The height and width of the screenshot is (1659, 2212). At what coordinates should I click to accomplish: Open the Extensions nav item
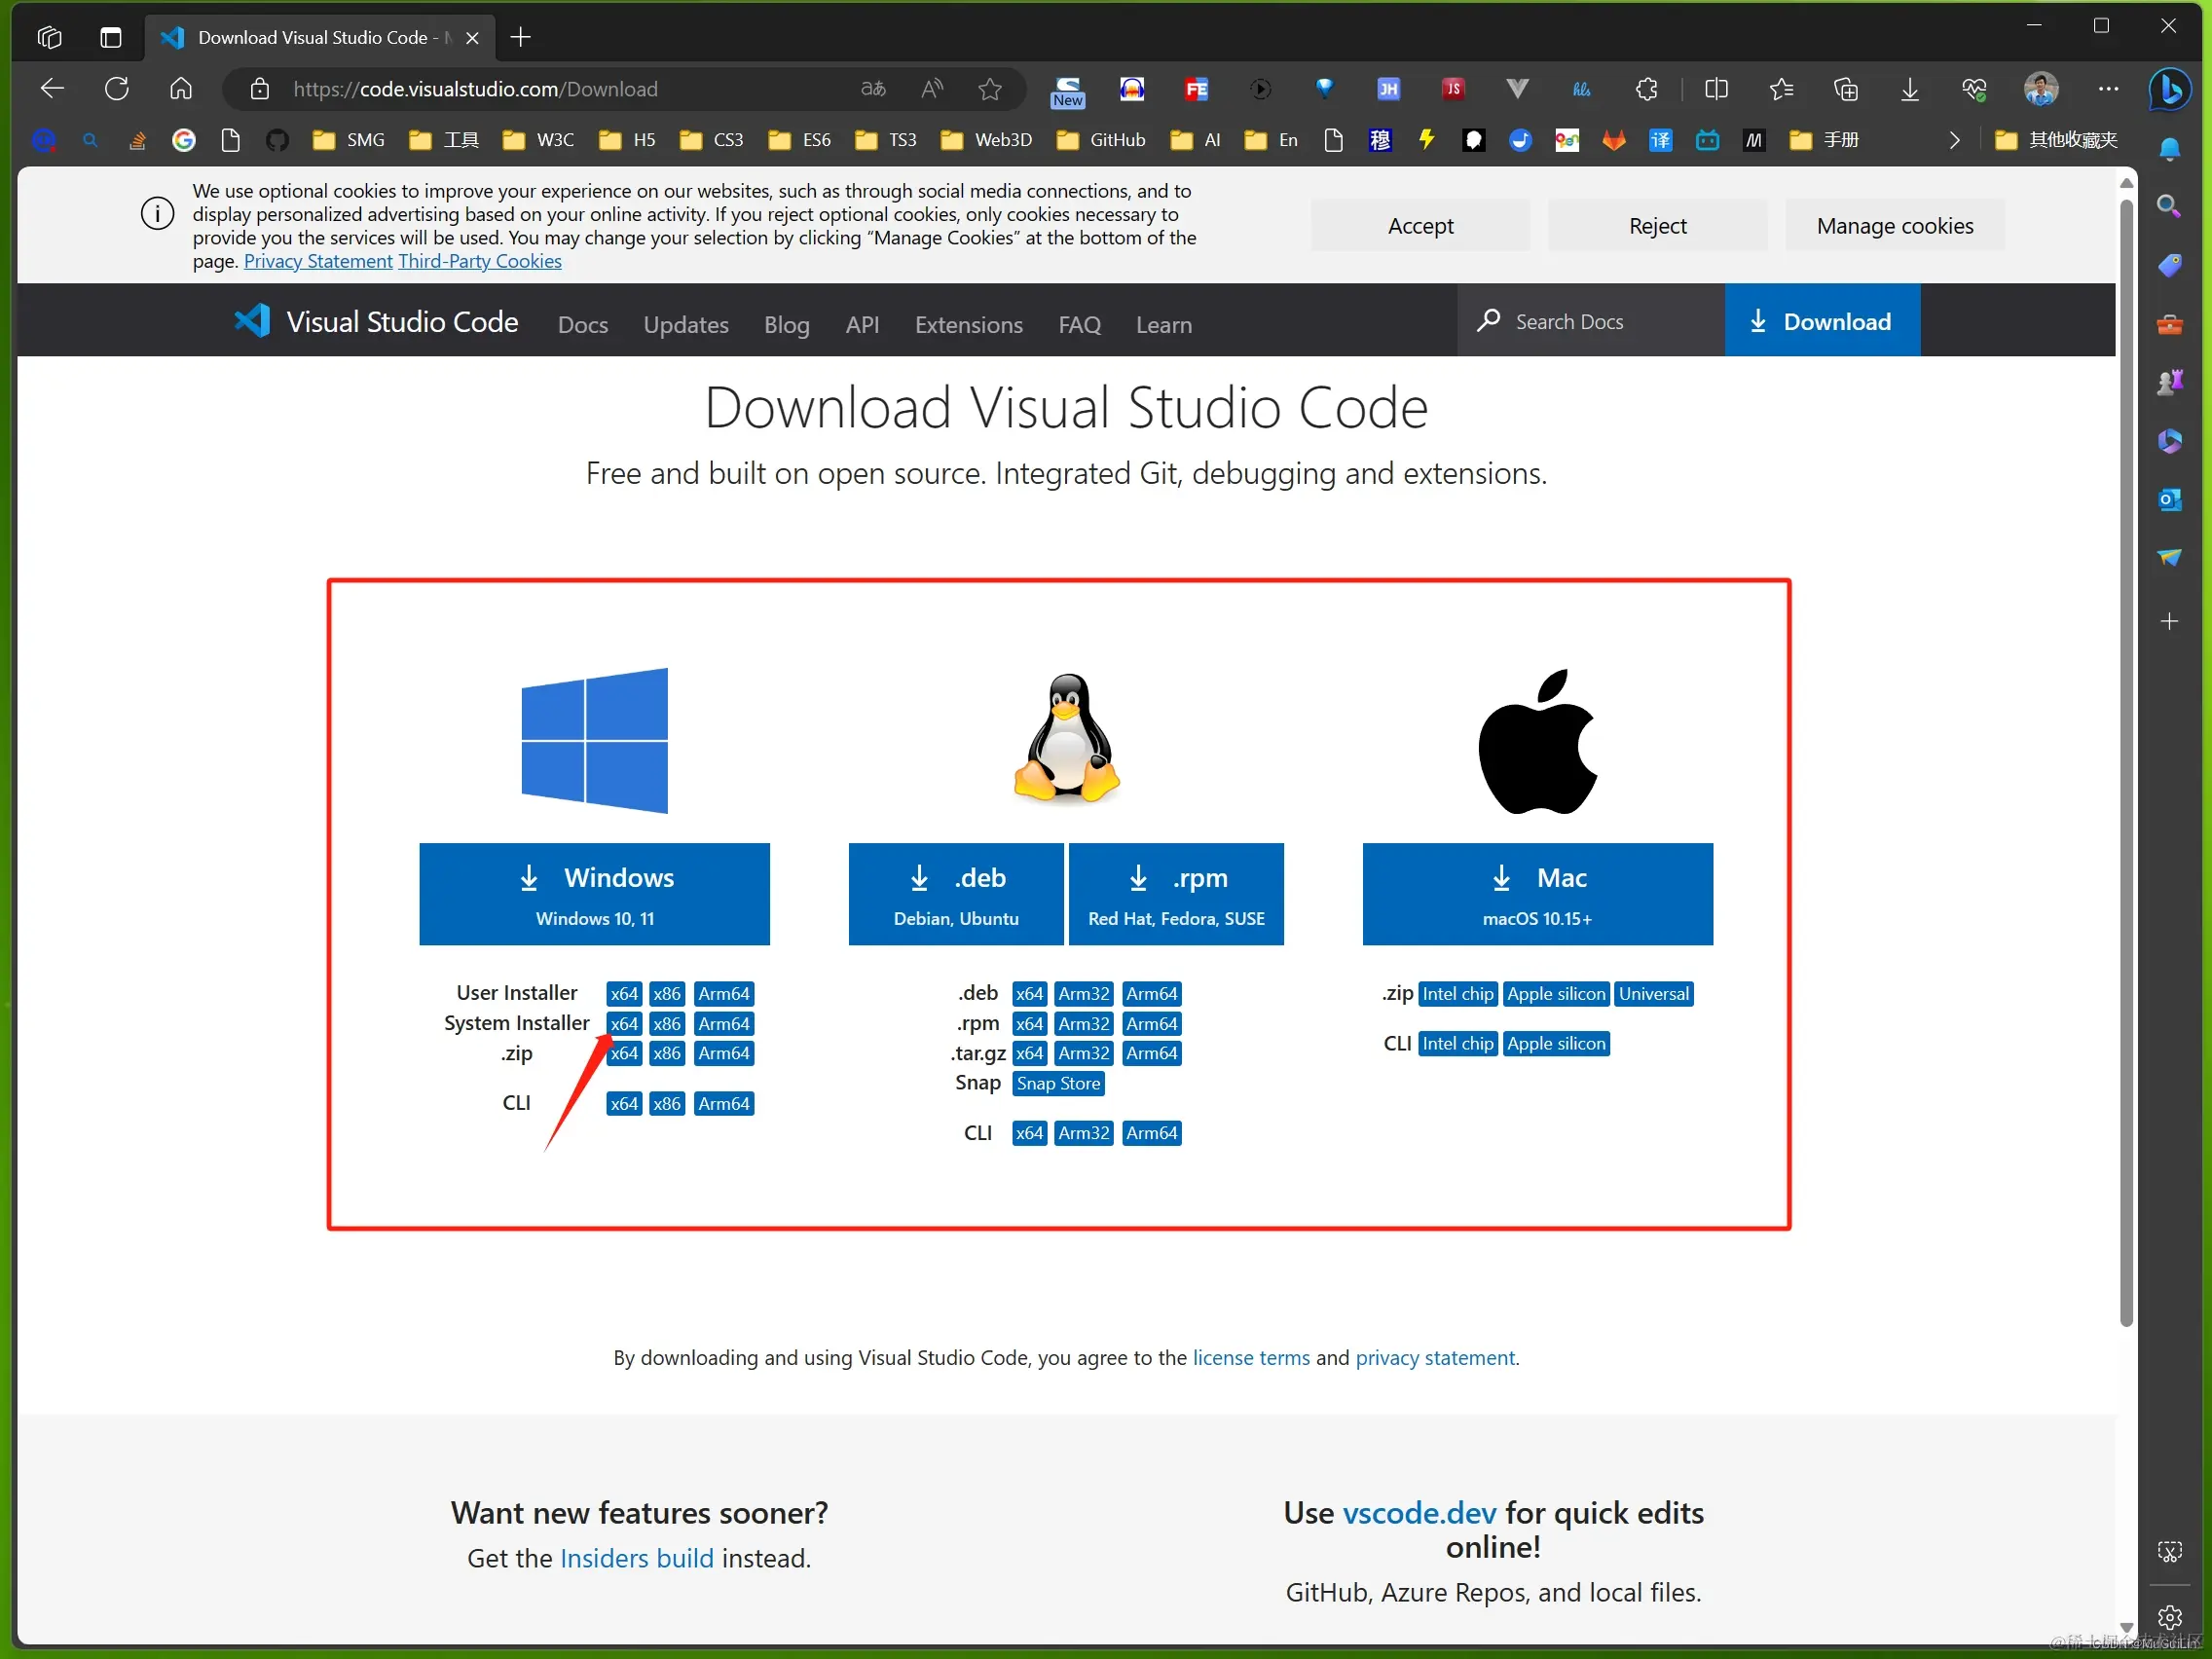(x=968, y=325)
